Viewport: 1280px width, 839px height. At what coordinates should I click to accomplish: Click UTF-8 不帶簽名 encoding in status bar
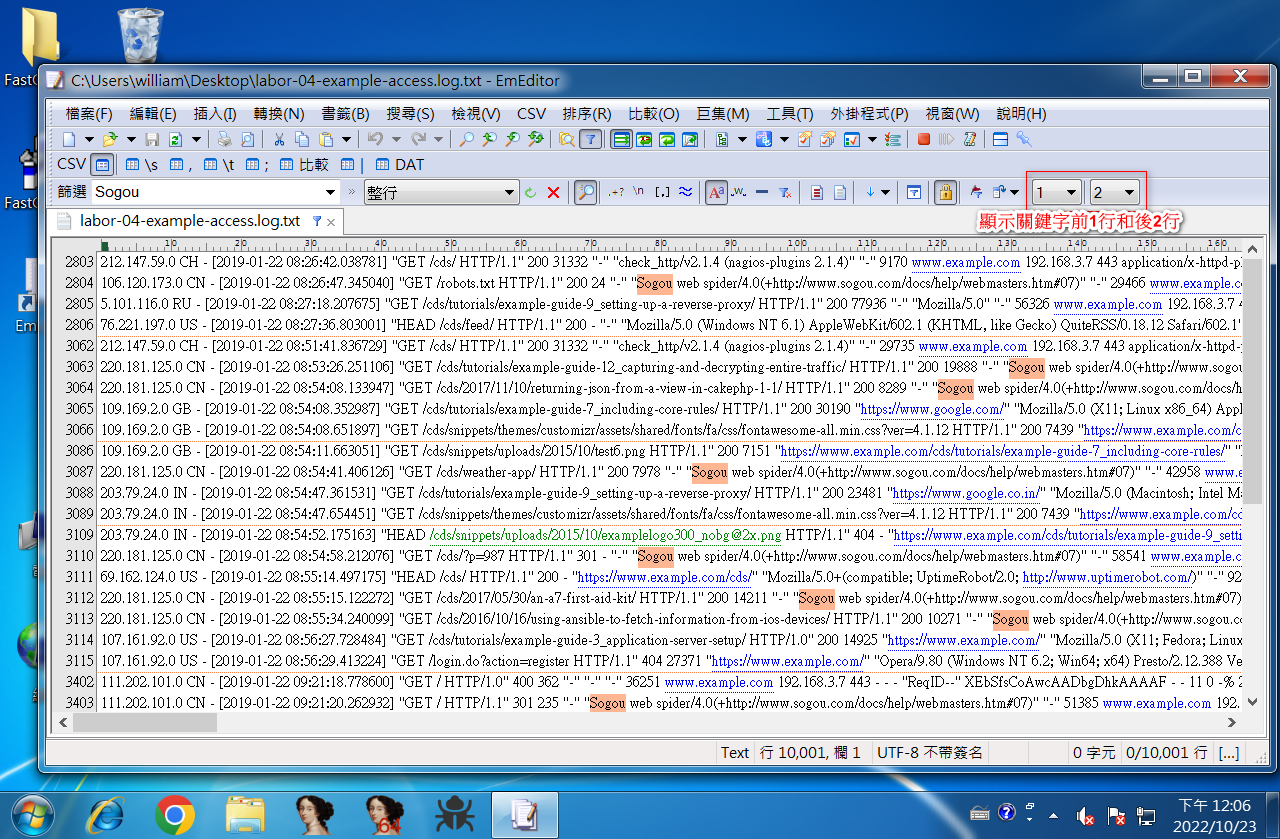pyautogui.click(x=929, y=752)
